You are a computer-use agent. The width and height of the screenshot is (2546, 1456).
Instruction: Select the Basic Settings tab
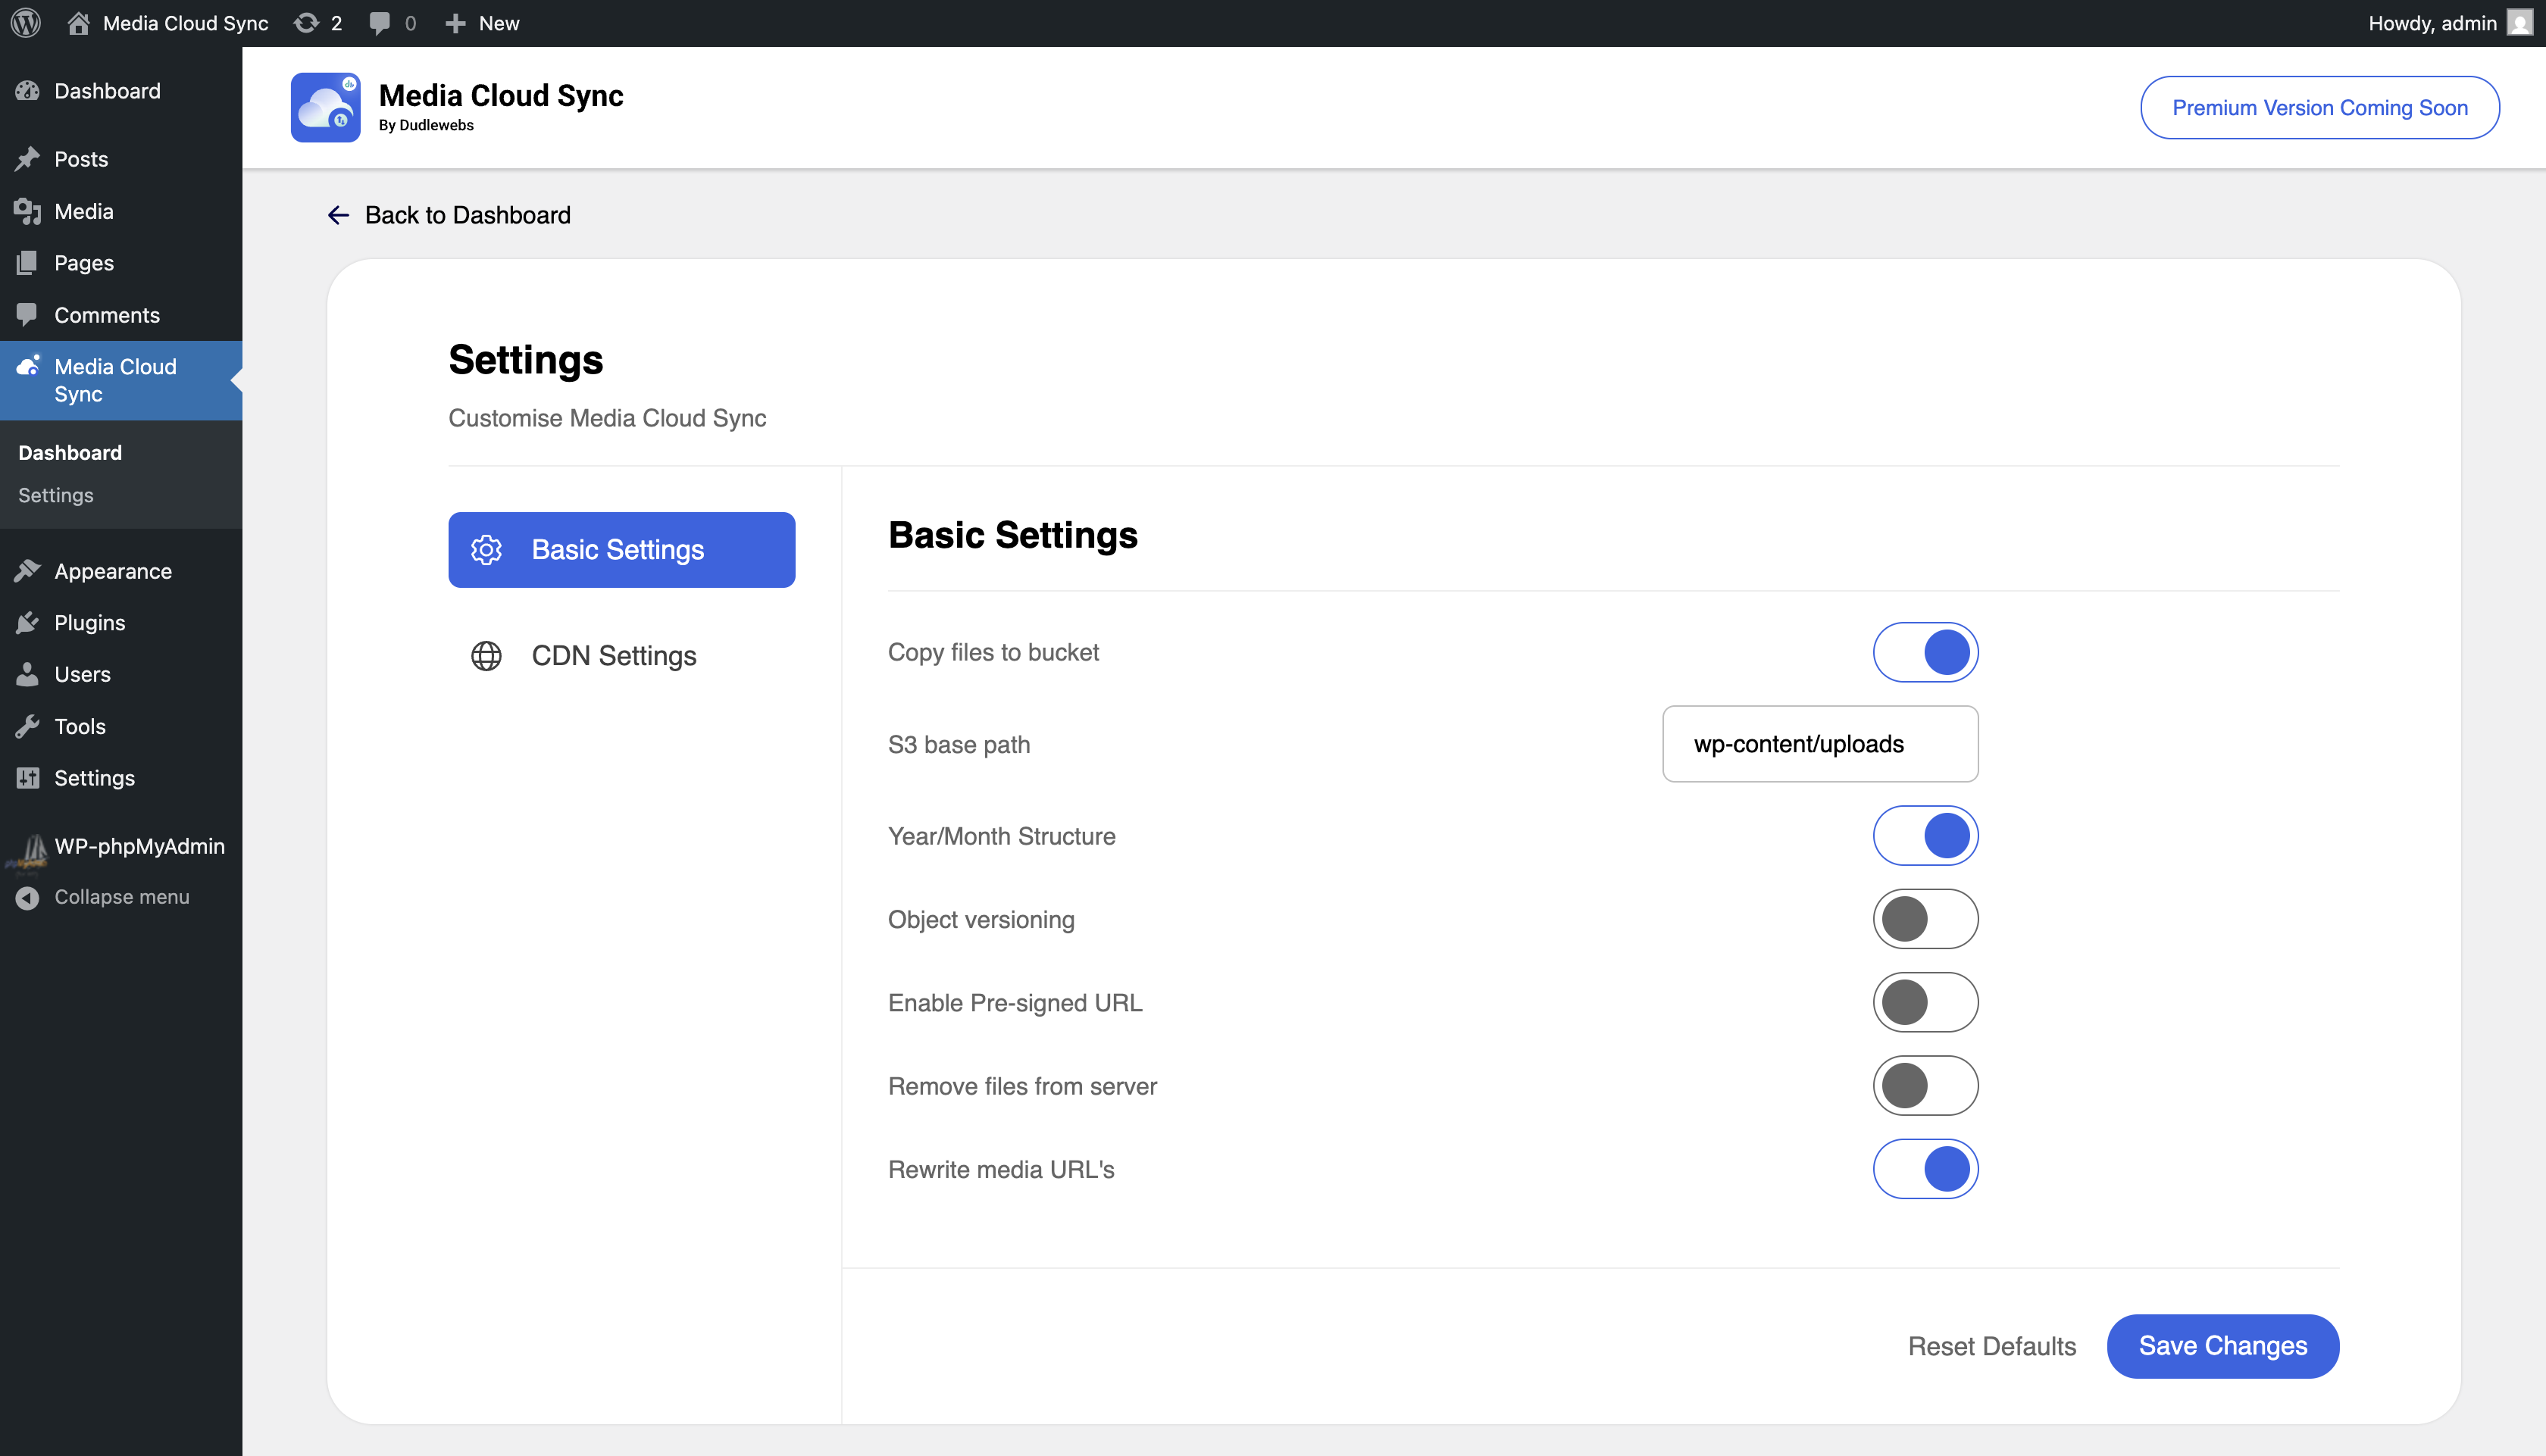click(621, 550)
